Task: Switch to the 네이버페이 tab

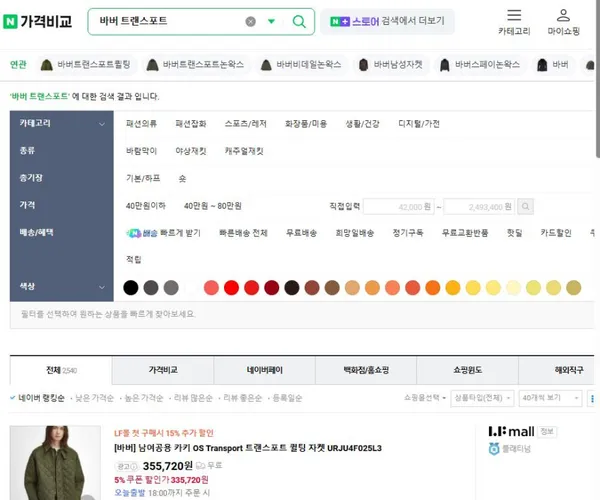Action: click(x=264, y=370)
